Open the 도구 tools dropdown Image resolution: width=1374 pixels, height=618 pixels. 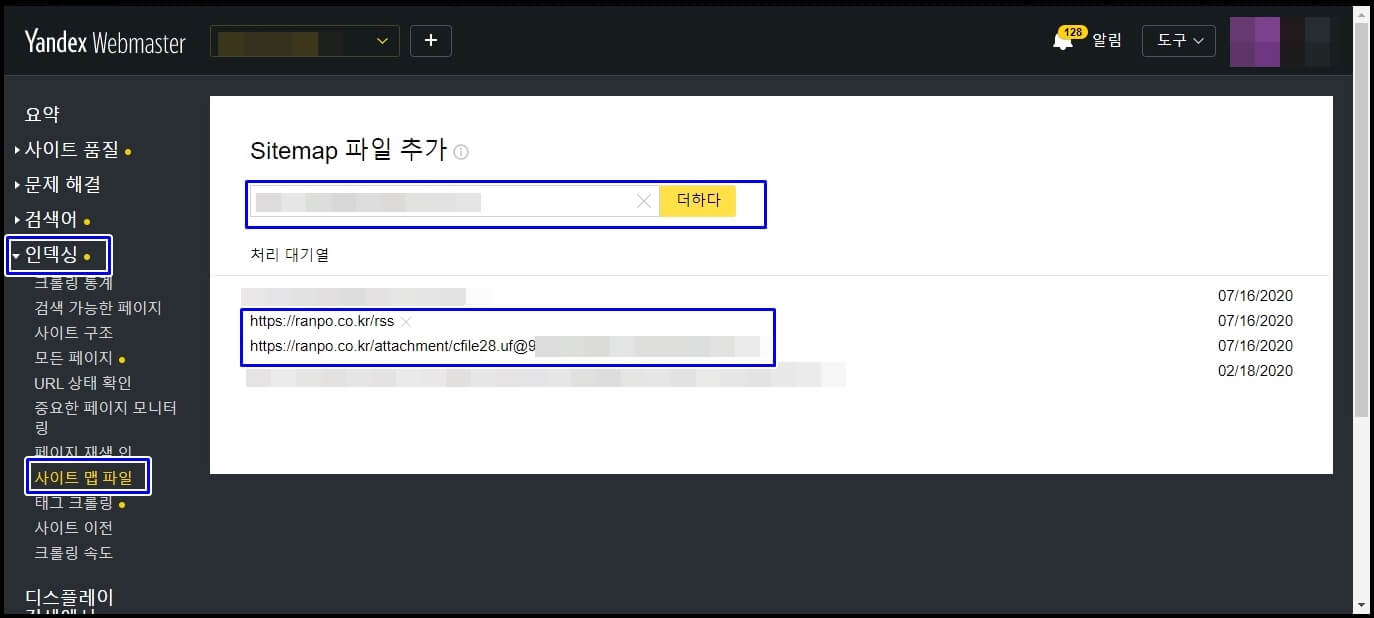point(1178,41)
